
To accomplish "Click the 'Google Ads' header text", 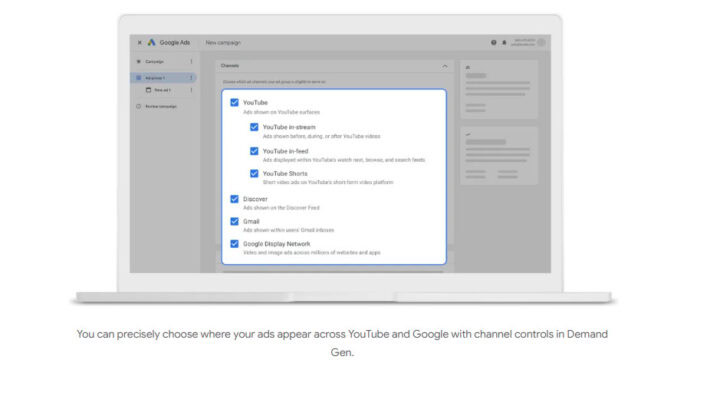I will point(175,43).
